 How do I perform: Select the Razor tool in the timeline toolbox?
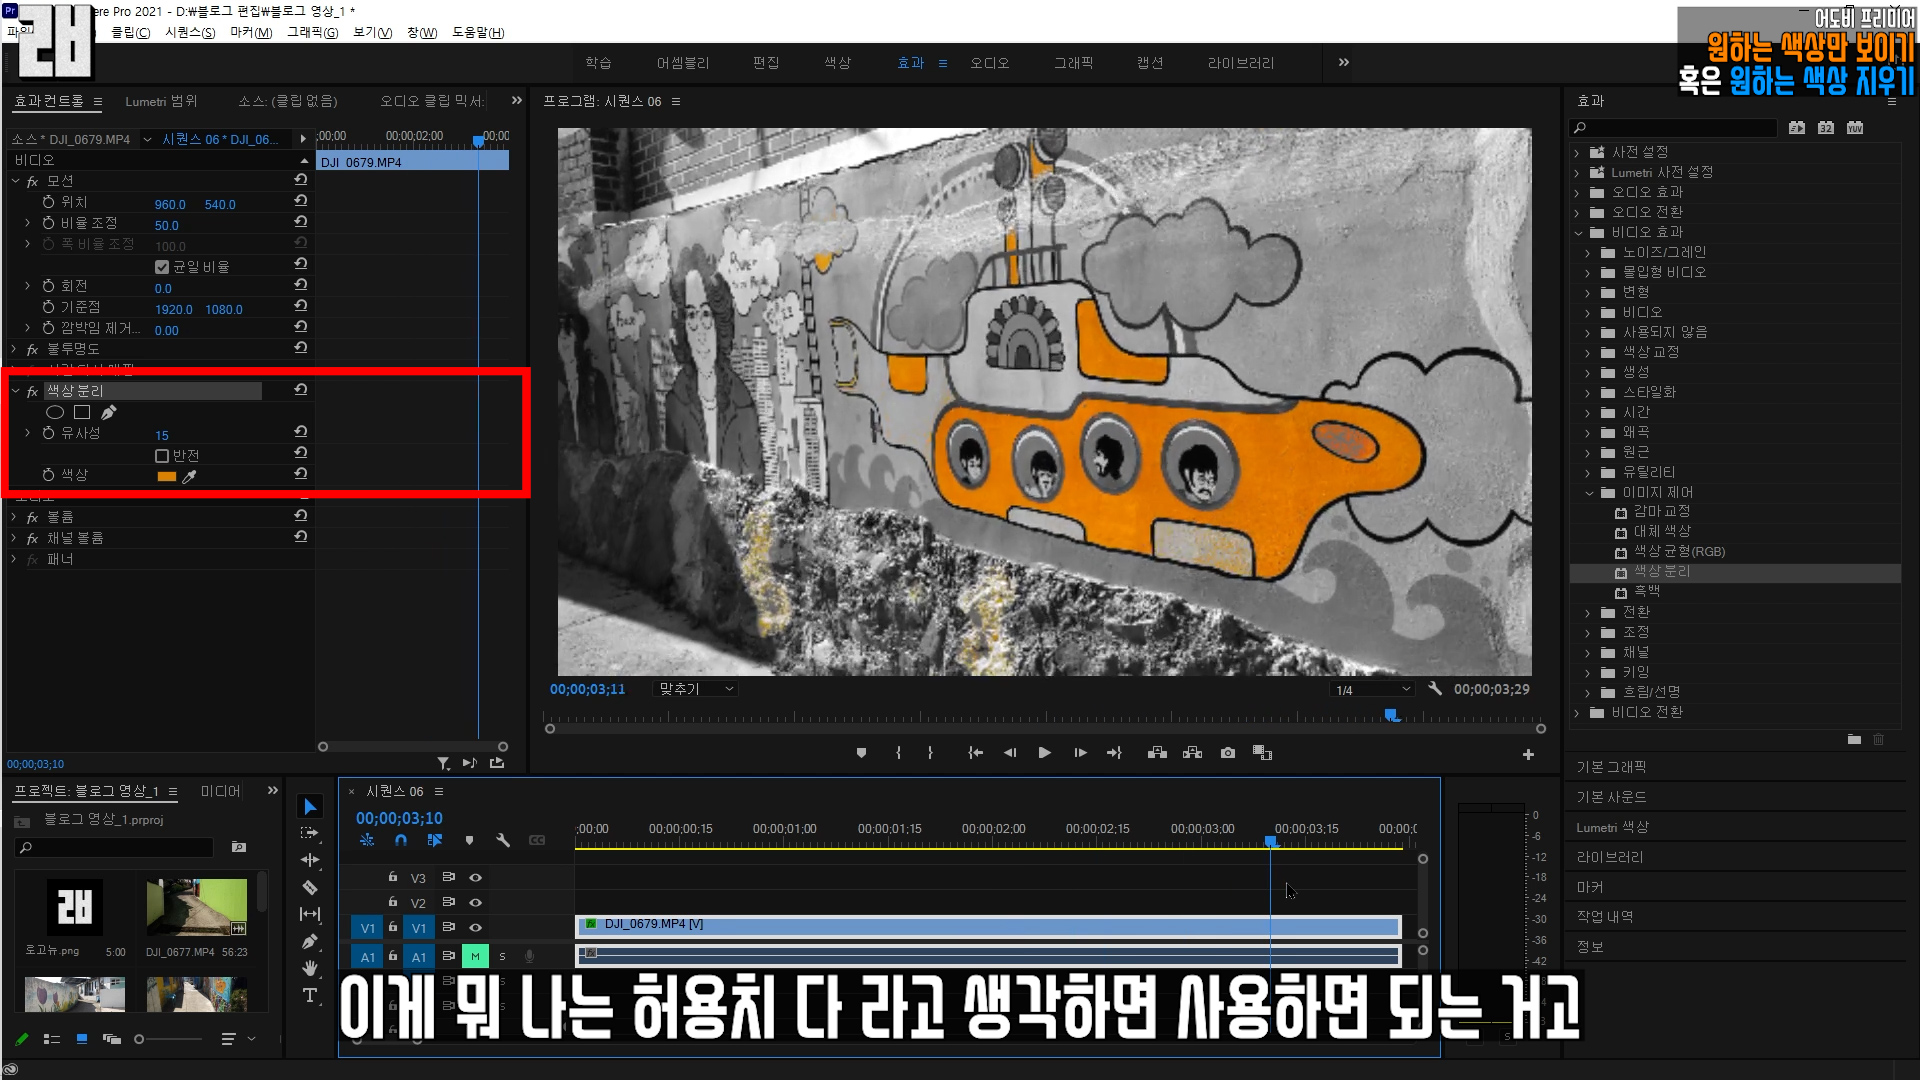point(310,887)
